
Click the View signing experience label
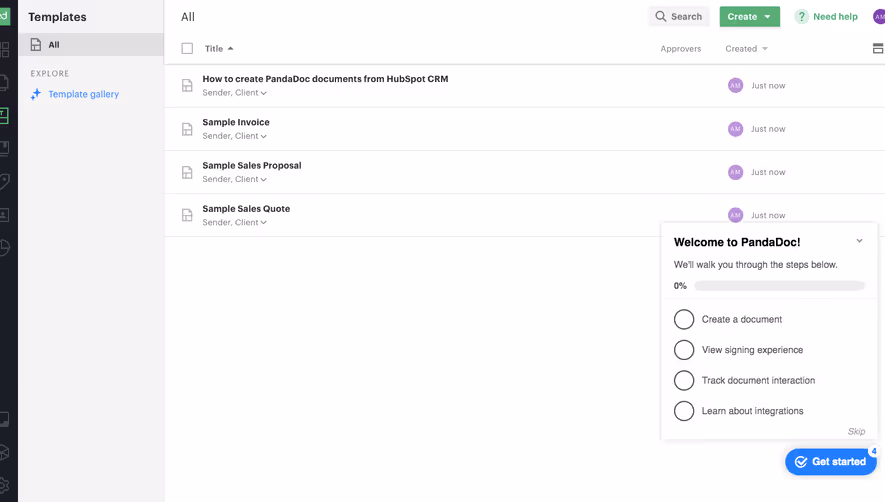(x=752, y=350)
